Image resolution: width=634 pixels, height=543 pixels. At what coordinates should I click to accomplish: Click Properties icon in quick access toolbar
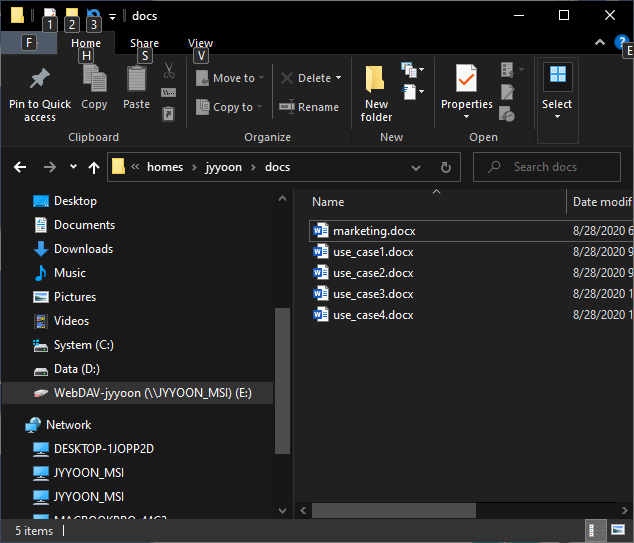click(x=49, y=14)
